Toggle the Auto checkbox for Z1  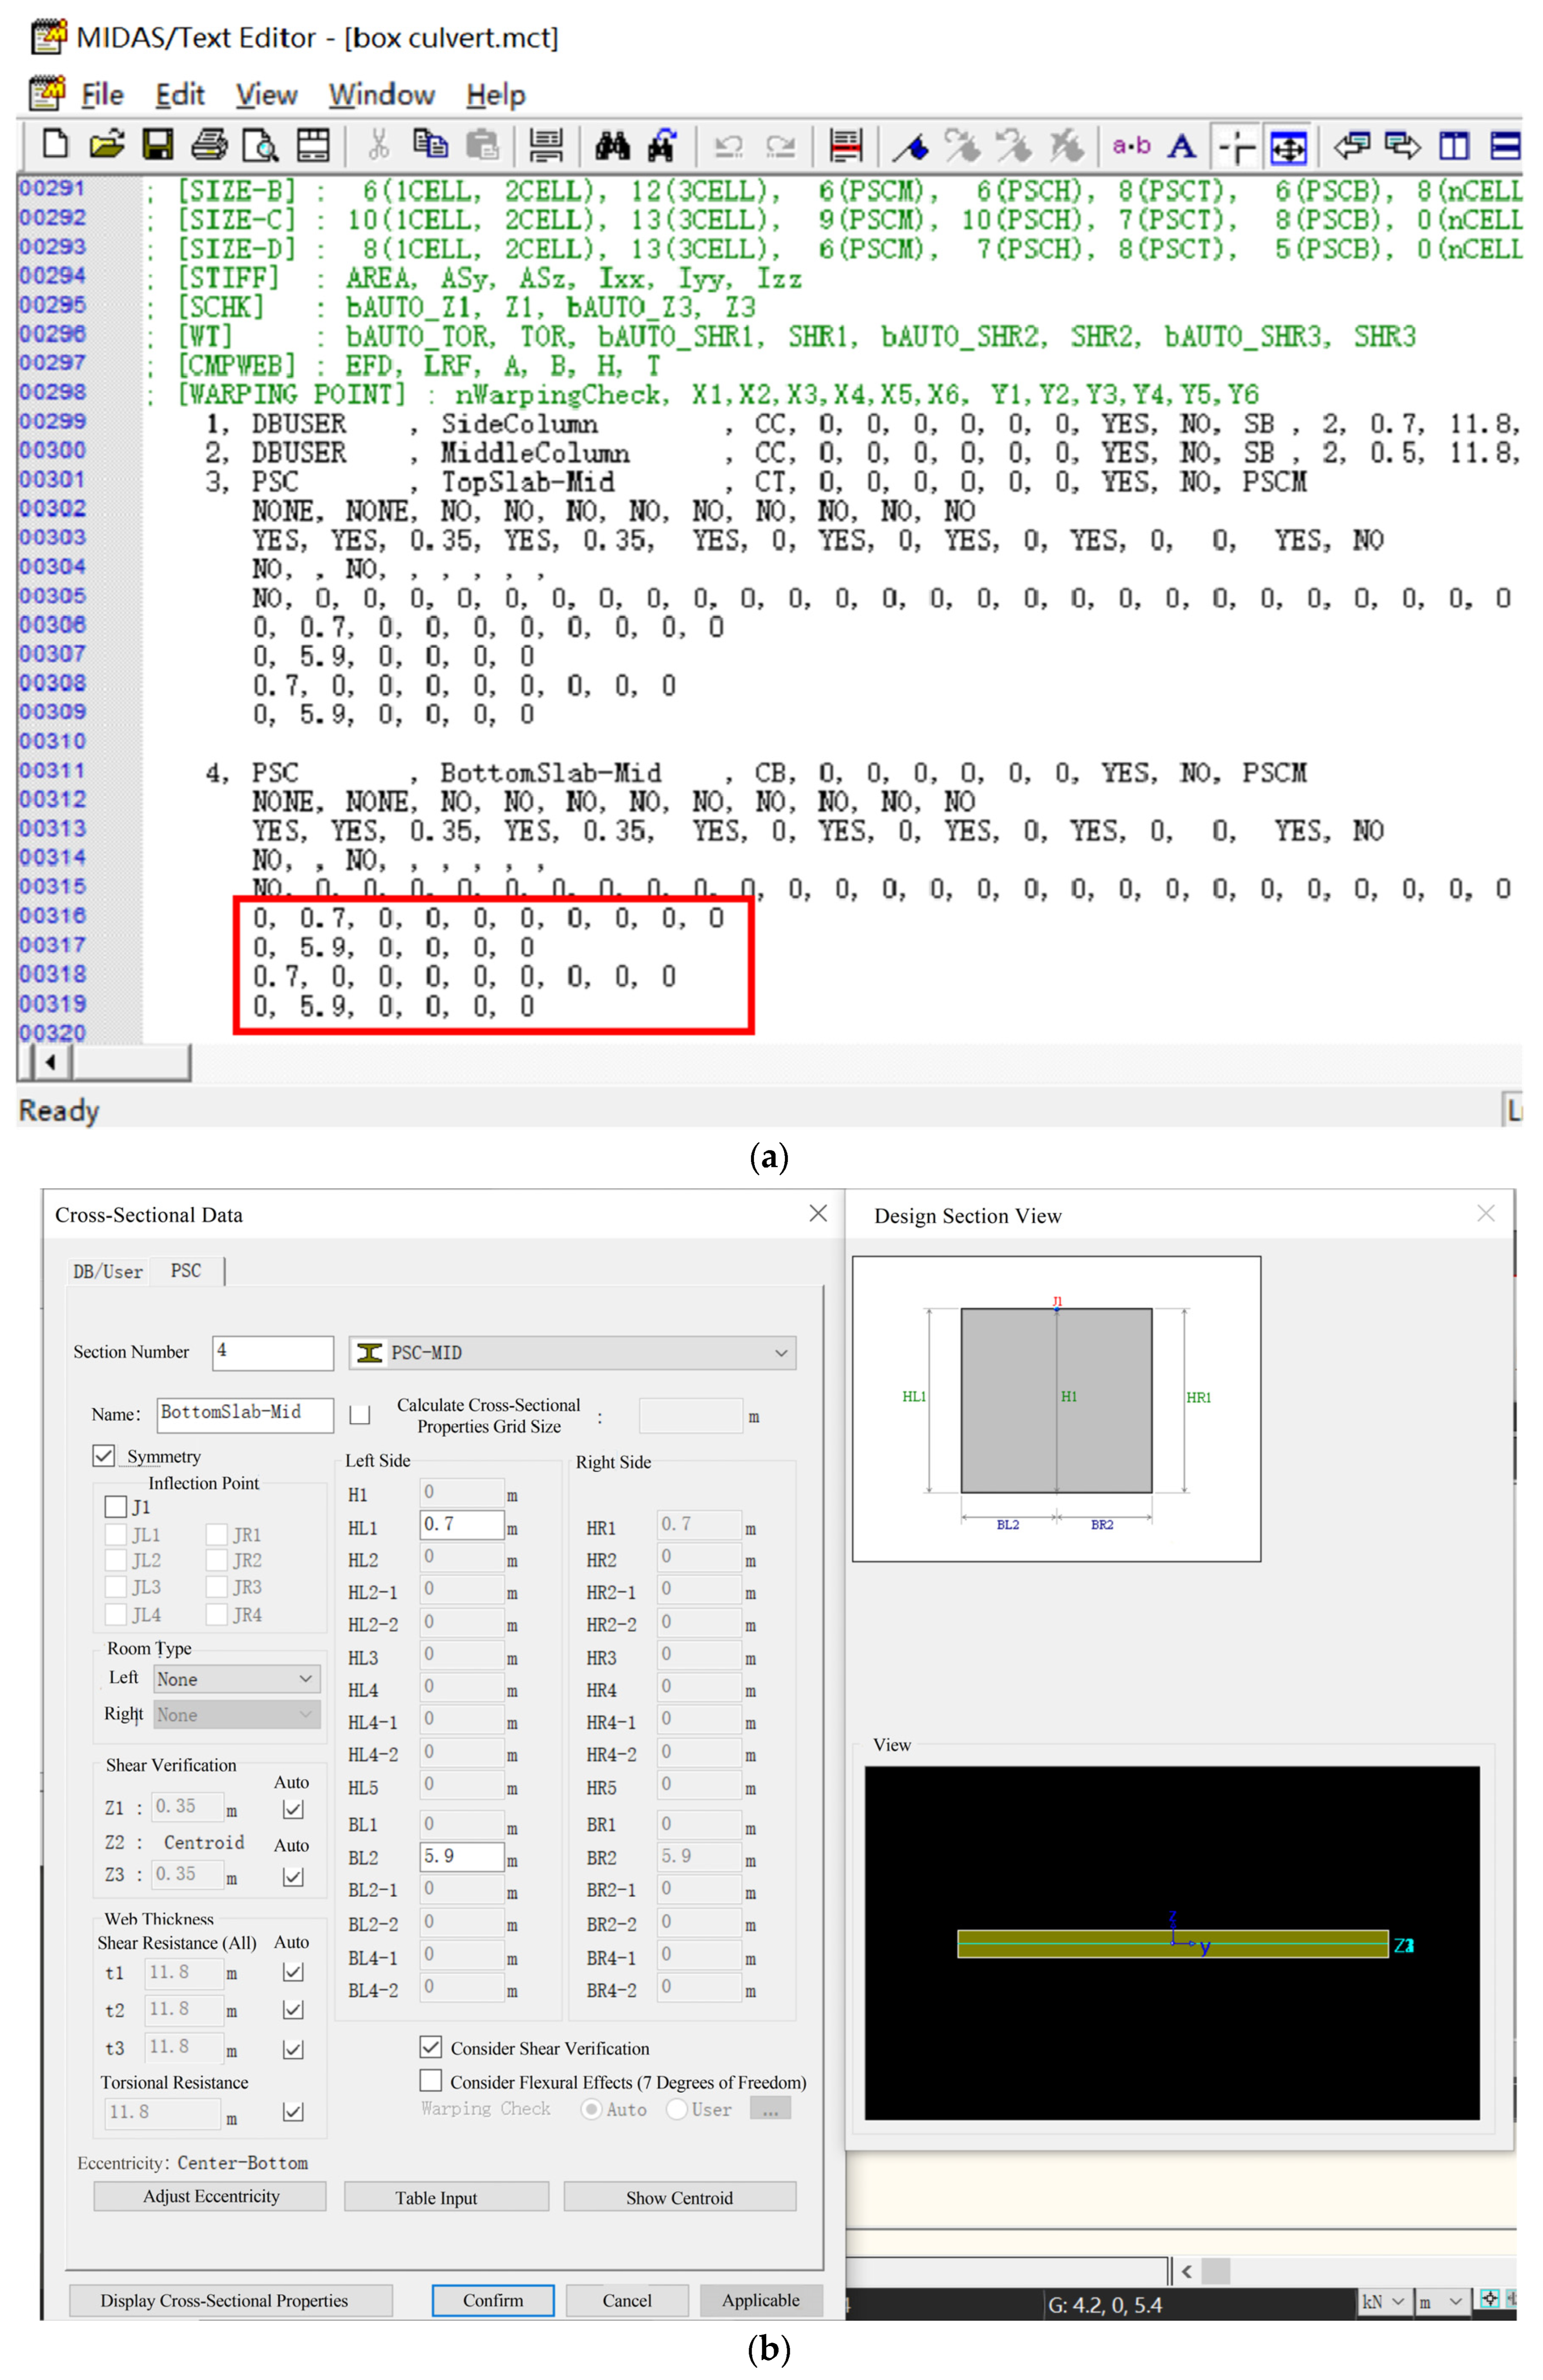293,1809
